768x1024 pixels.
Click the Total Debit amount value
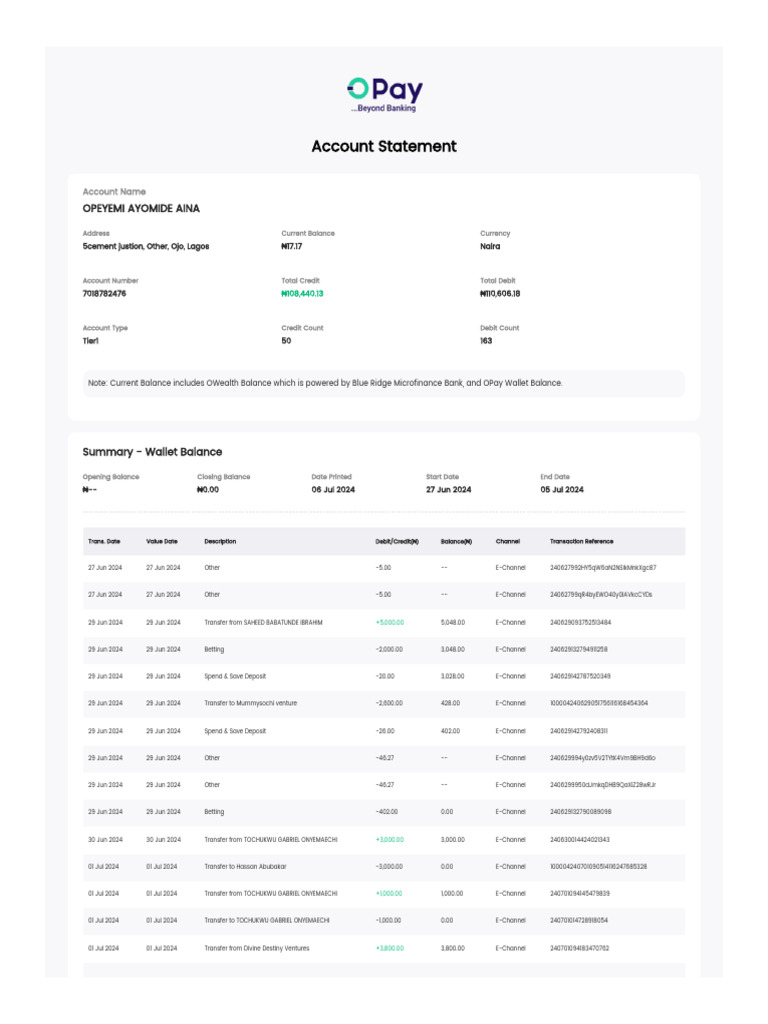[x=500, y=294]
